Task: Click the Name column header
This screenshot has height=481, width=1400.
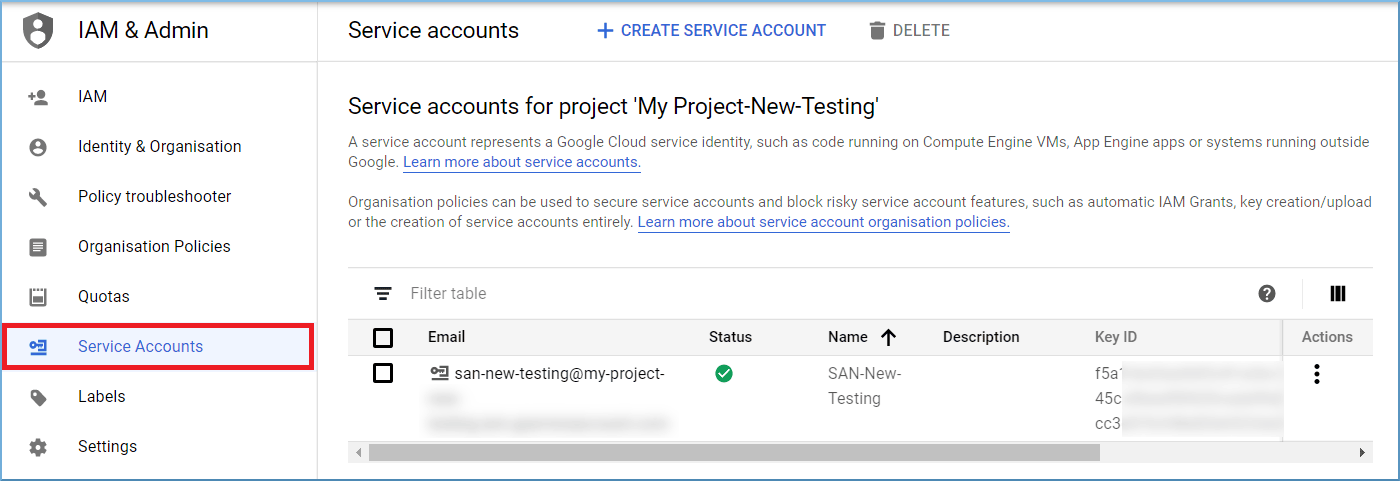Action: pos(847,337)
